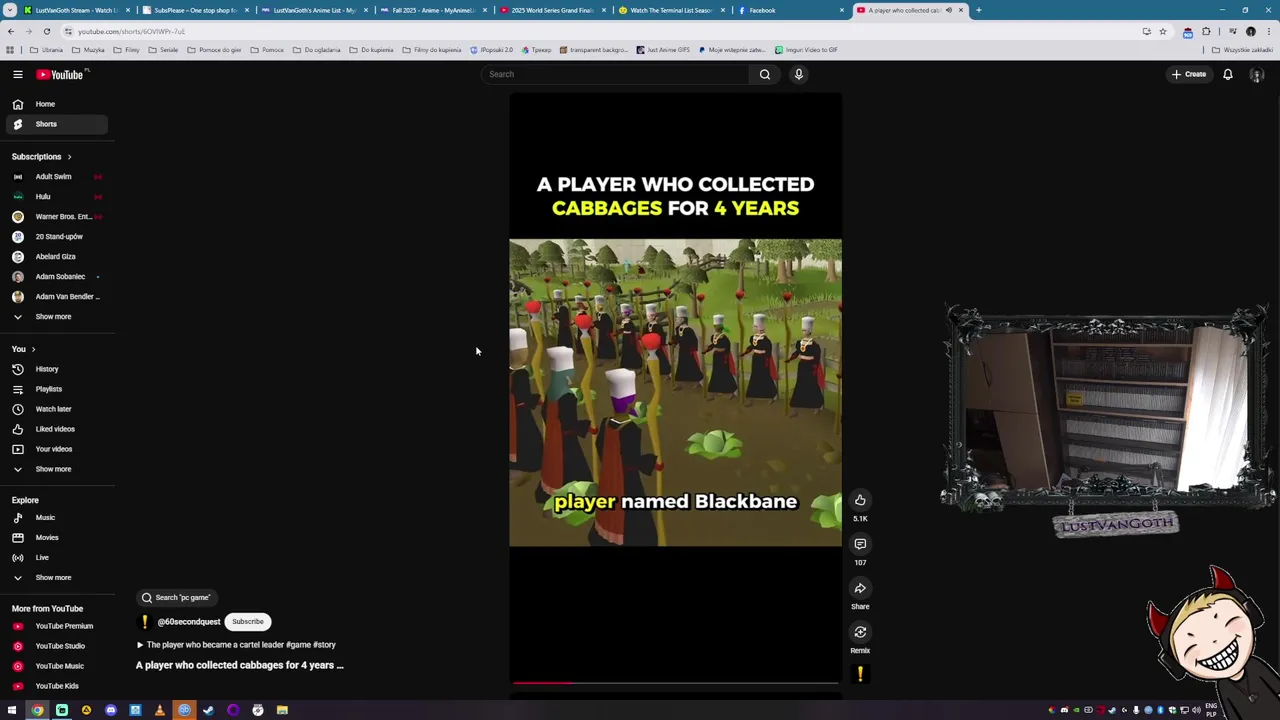Subscribe to @60secondquest
Screen dimensions: 1280x720
click(x=248, y=622)
